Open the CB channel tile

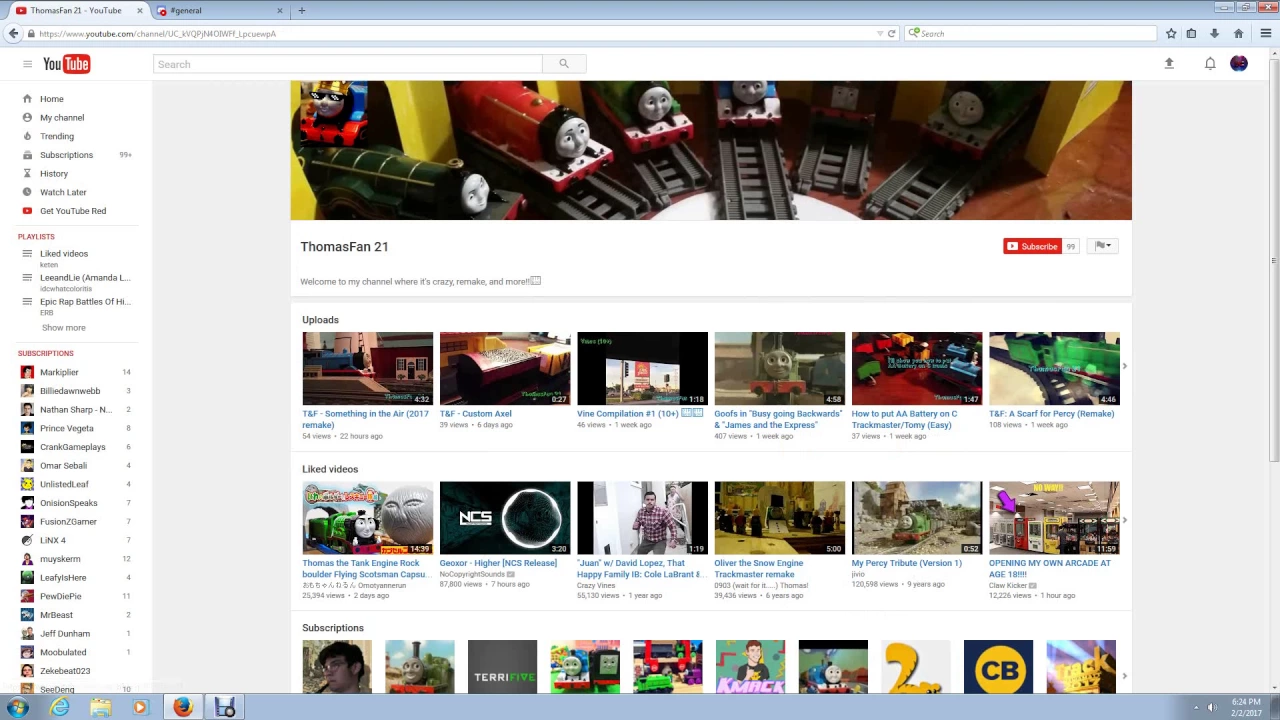pos(998,667)
